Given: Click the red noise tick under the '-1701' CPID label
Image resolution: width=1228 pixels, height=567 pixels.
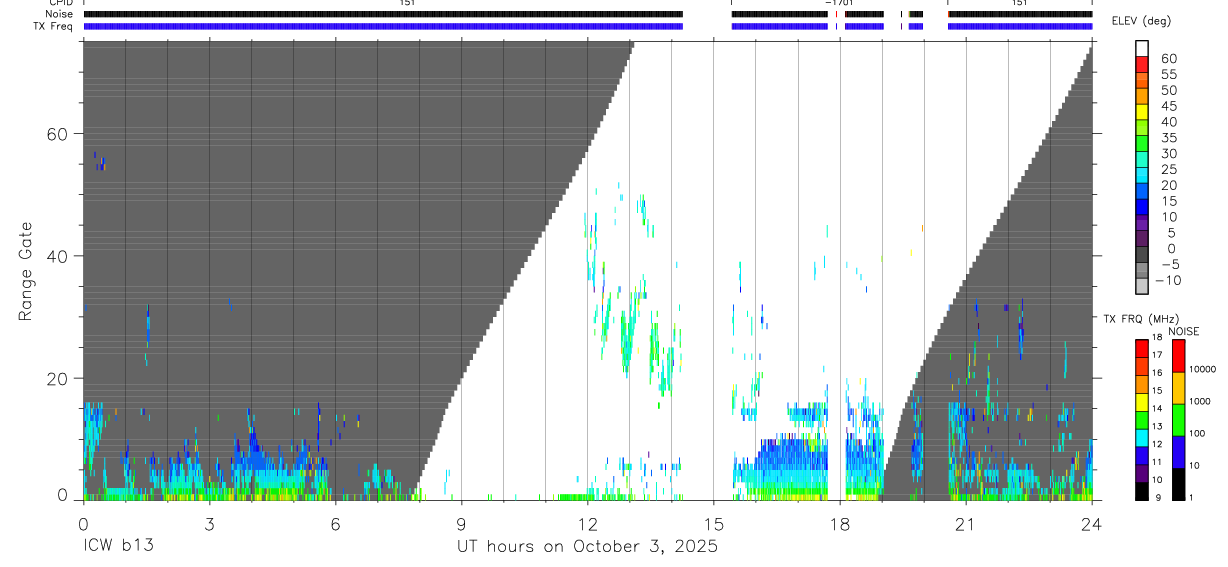Looking at the screenshot, I should [x=837, y=14].
